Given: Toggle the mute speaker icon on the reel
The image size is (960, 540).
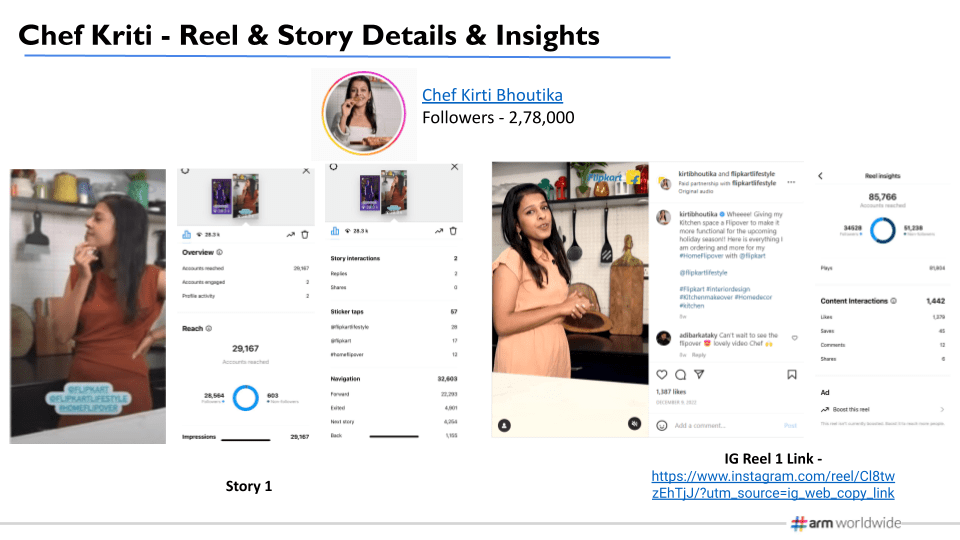Looking at the screenshot, I should pos(634,424).
